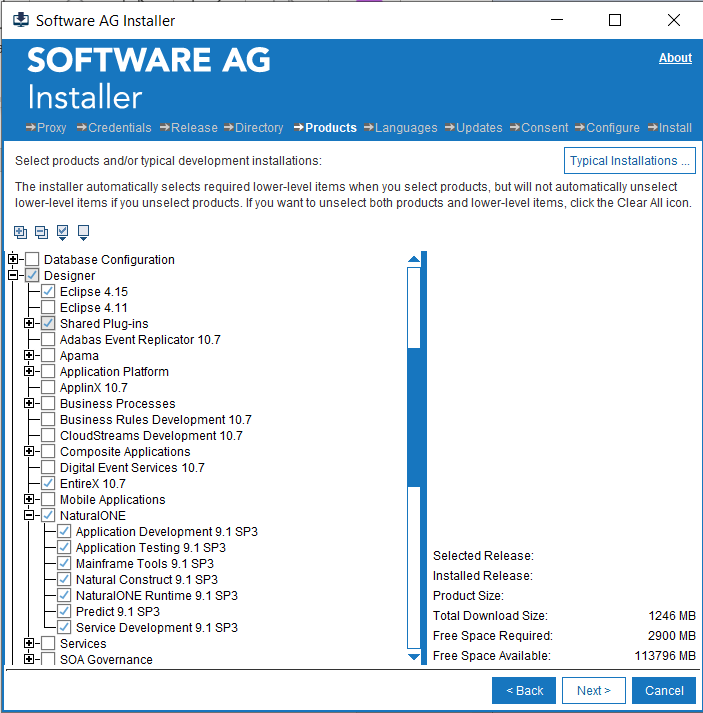Click the Software AG Installer title icon
Screen dimensions: 703x713
point(21,20)
